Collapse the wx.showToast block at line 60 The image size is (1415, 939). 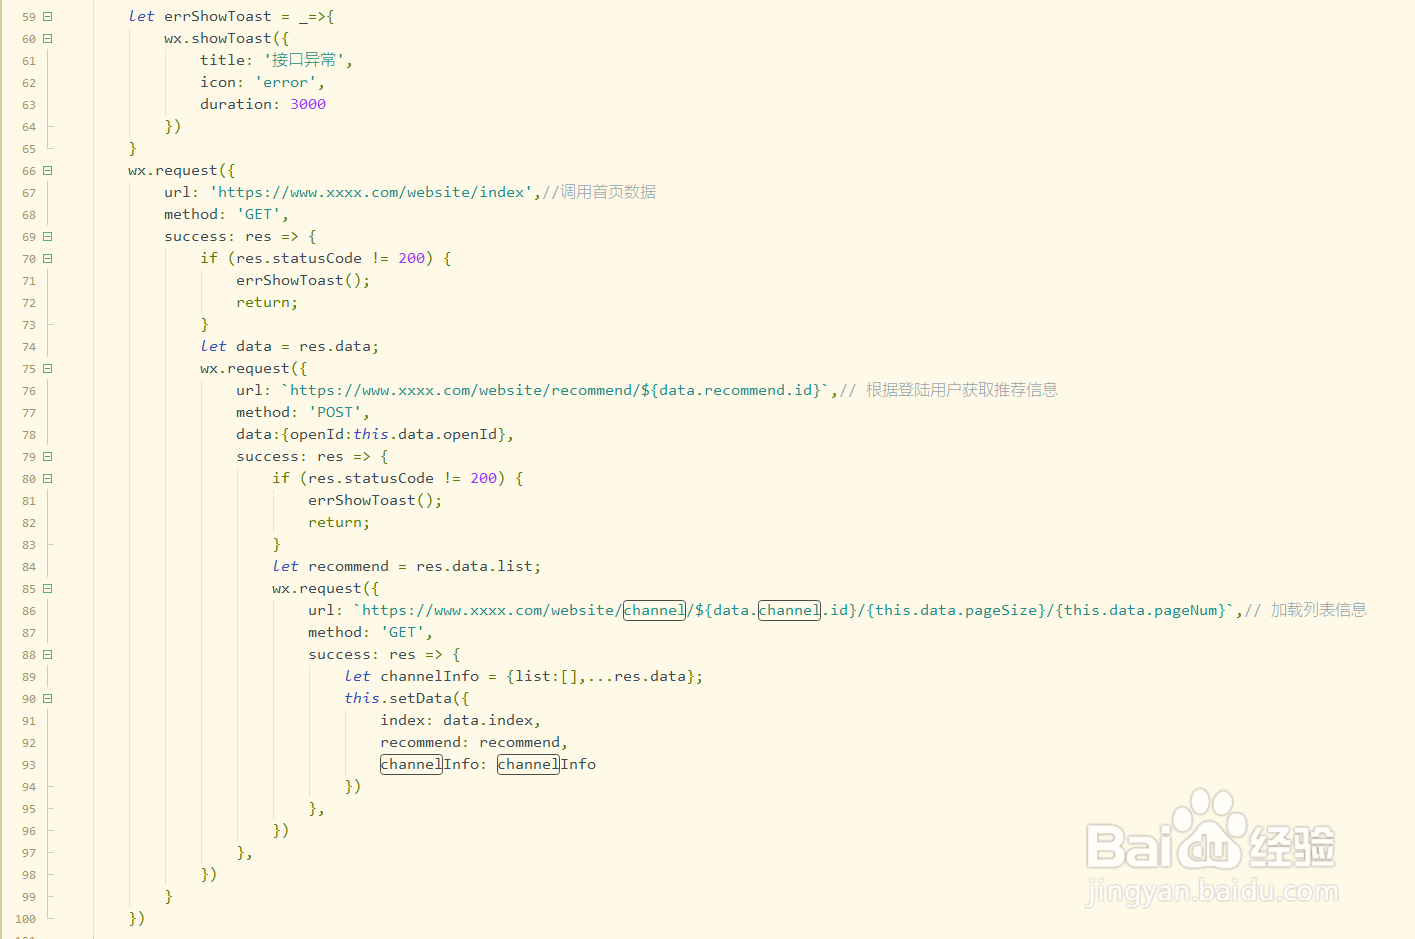pyautogui.click(x=47, y=39)
